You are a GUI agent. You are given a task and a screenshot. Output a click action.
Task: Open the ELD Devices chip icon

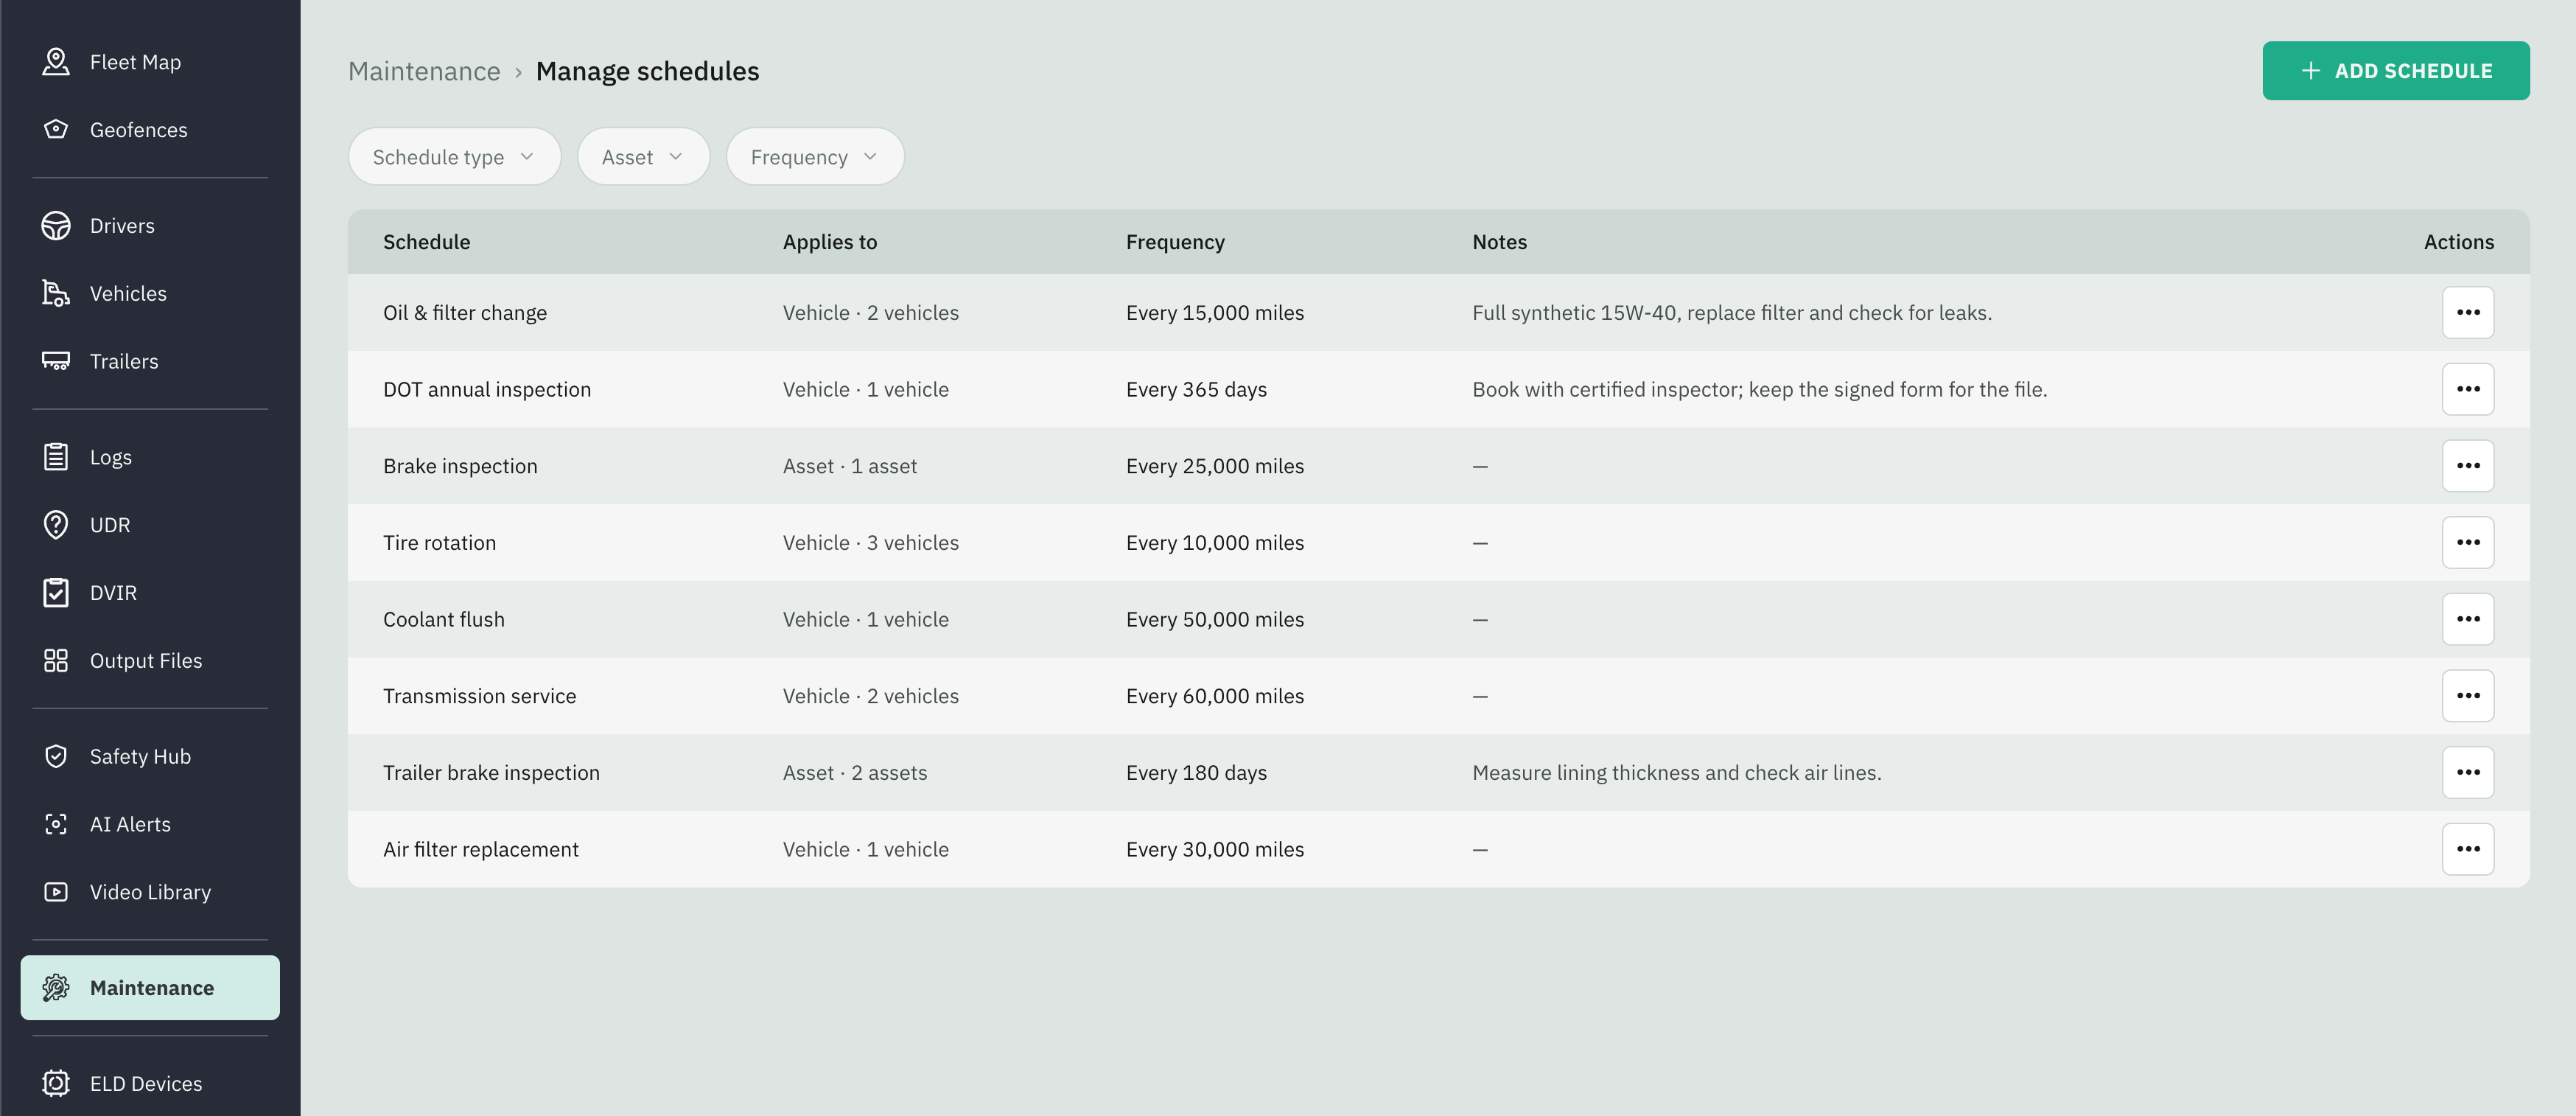click(x=56, y=1084)
